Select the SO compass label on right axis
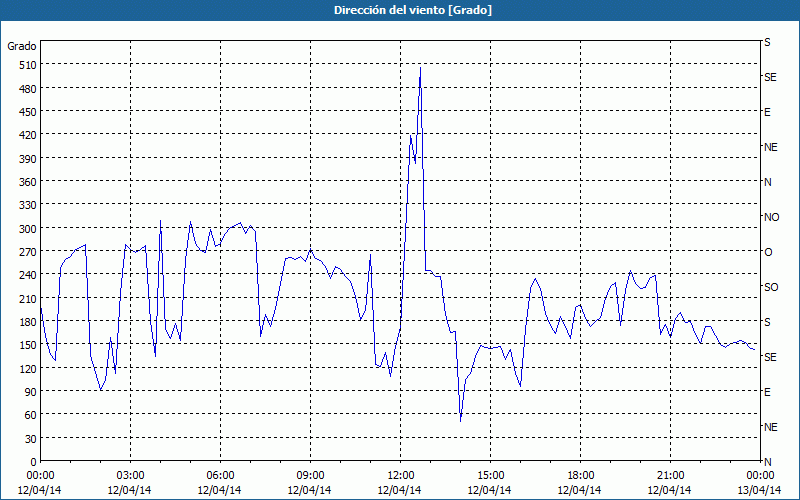Screen dimensions: 800x500 pos(771,287)
